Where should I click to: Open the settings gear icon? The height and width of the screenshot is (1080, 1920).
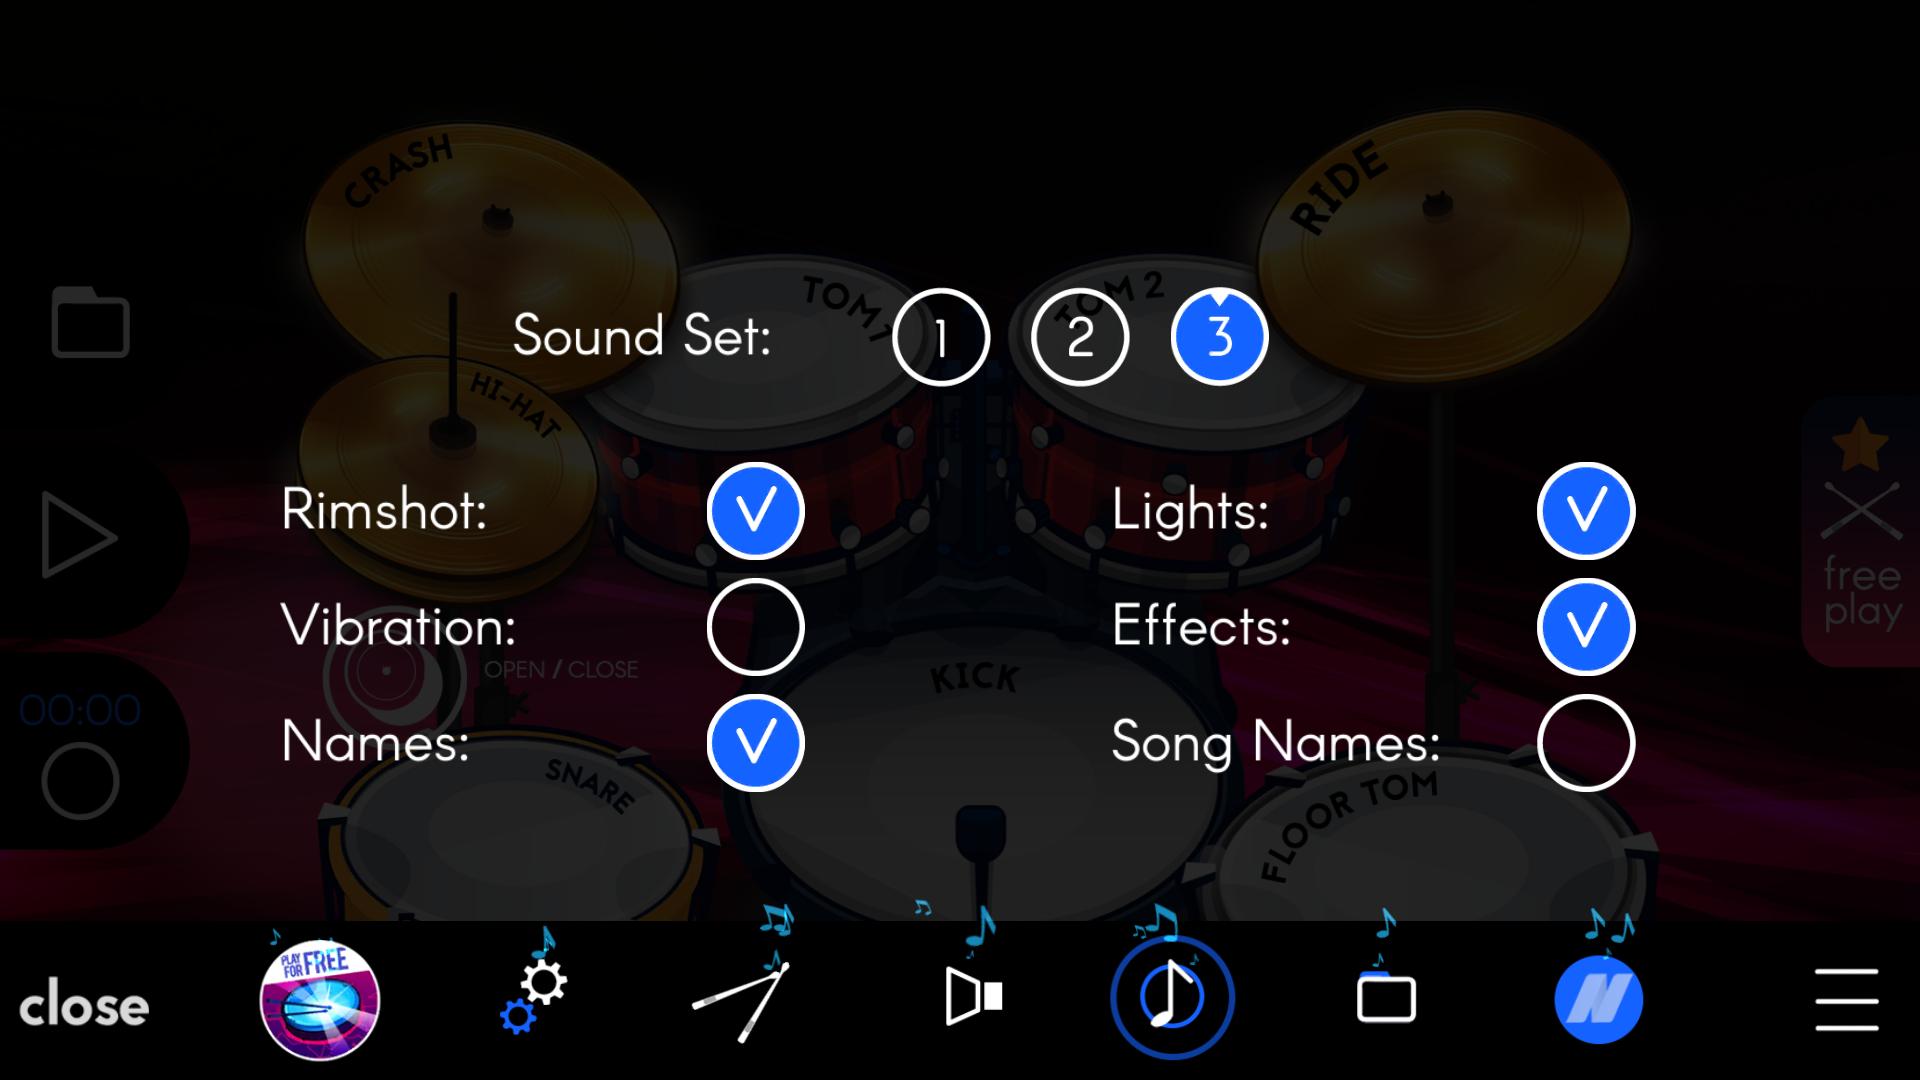pos(534,996)
